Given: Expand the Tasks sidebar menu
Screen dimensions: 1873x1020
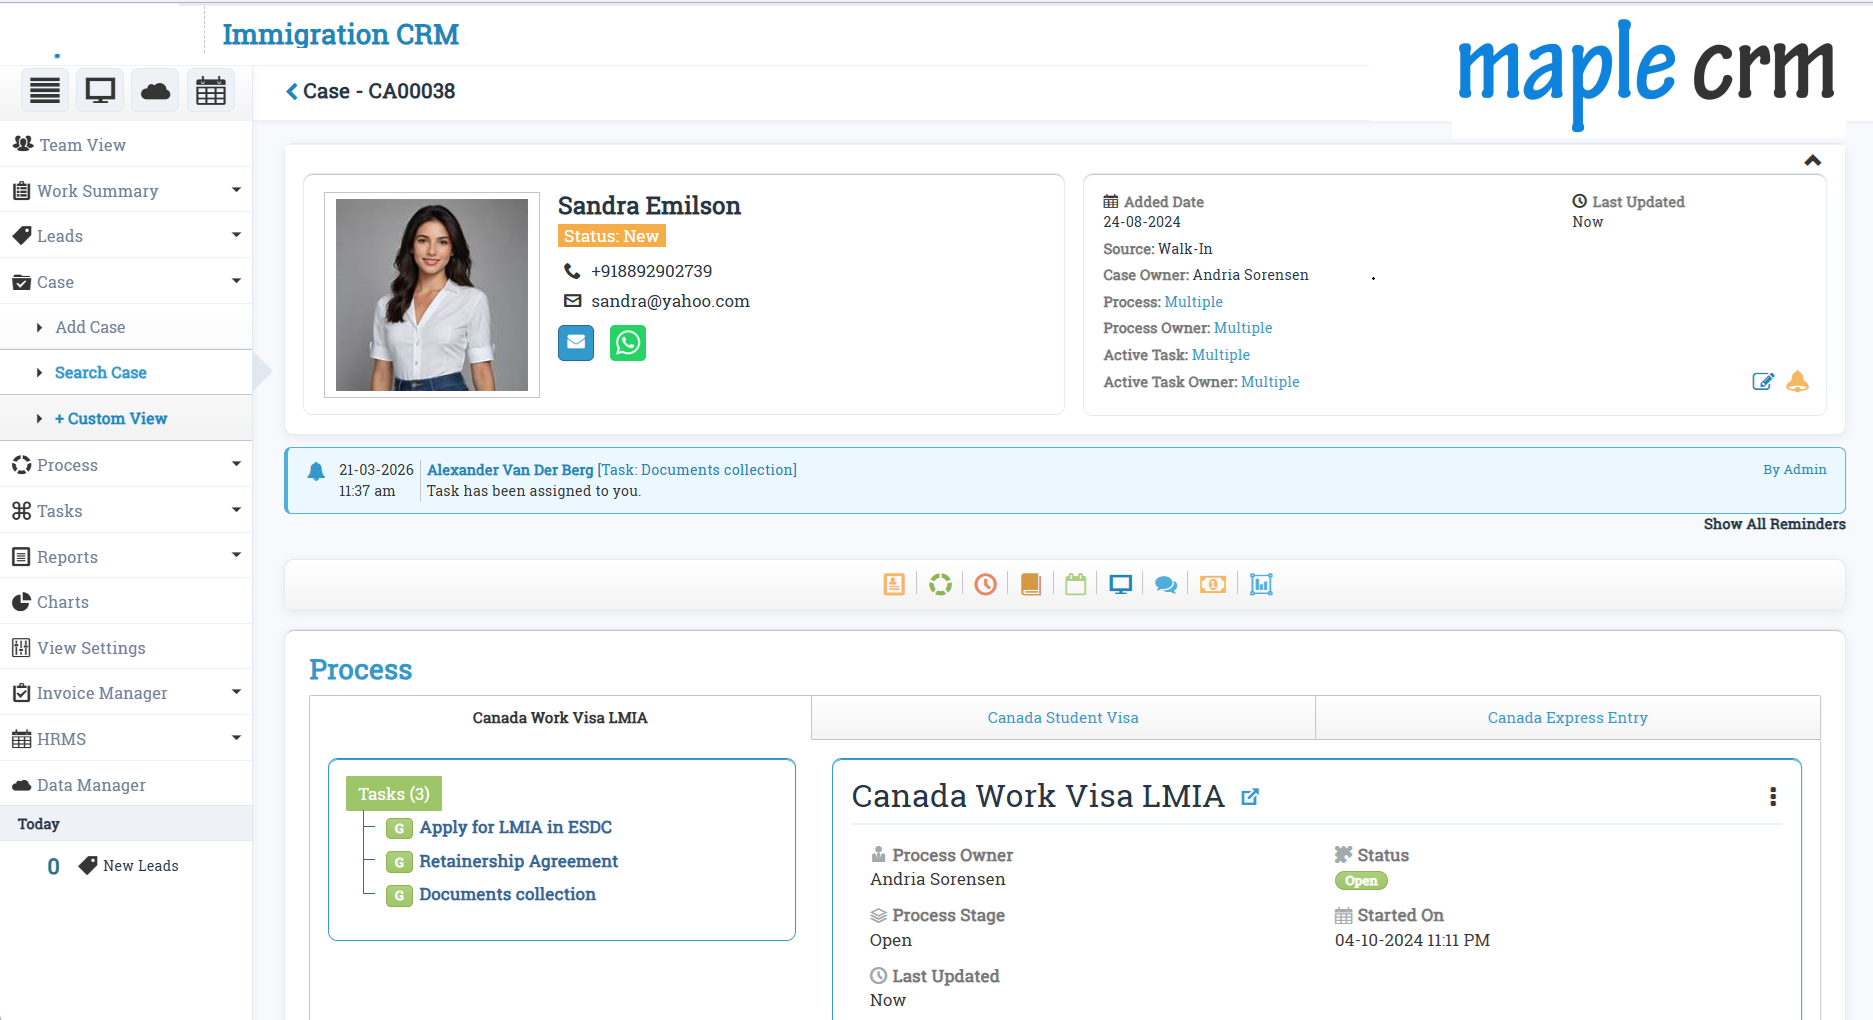Looking at the screenshot, I should (x=126, y=511).
